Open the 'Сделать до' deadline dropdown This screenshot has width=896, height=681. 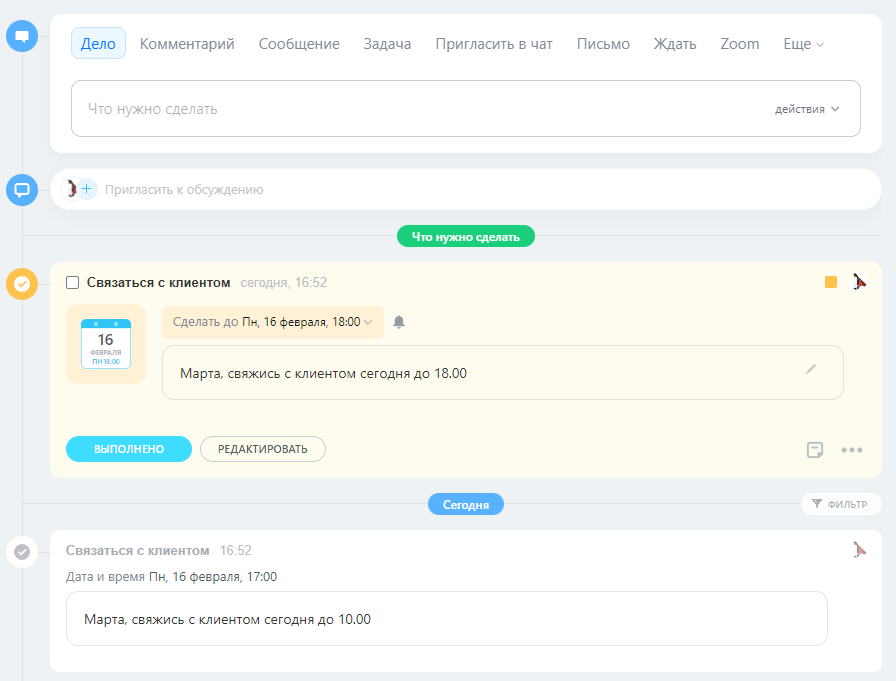(272, 322)
